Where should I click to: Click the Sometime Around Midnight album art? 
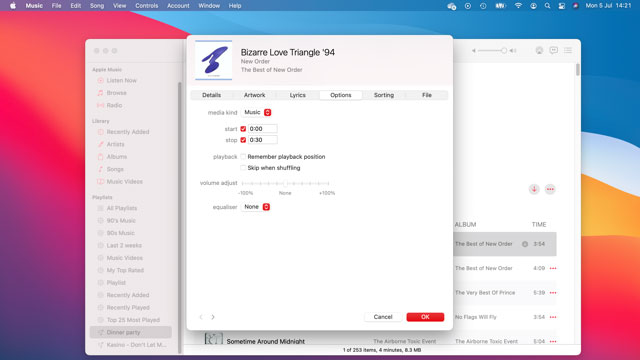tap(213, 339)
